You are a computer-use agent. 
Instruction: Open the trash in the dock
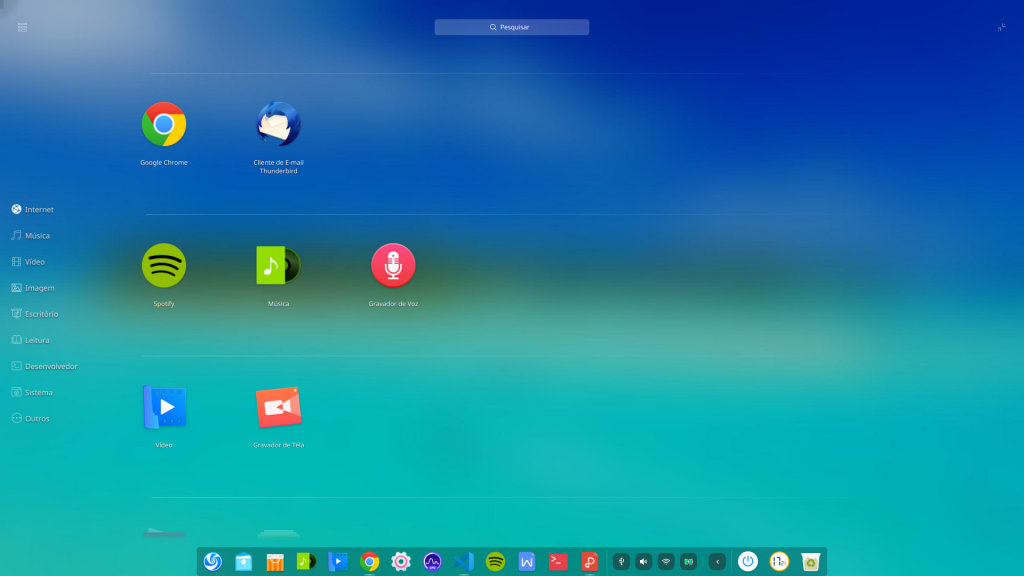(x=810, y=562)
